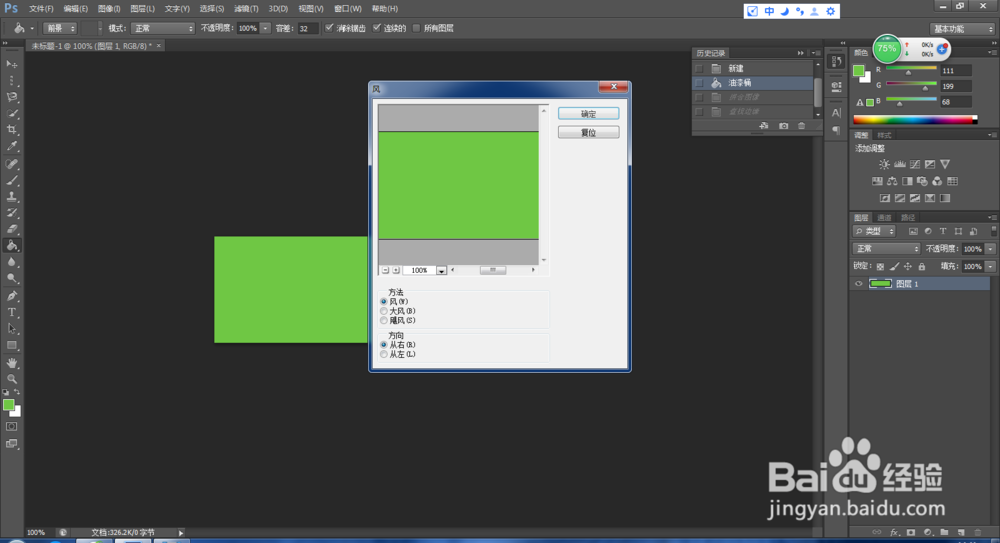Open the layer opacity dropdown arrow
Image resolution: width=1000 pixels, height=543 pixels.
(x=990, y=249)
